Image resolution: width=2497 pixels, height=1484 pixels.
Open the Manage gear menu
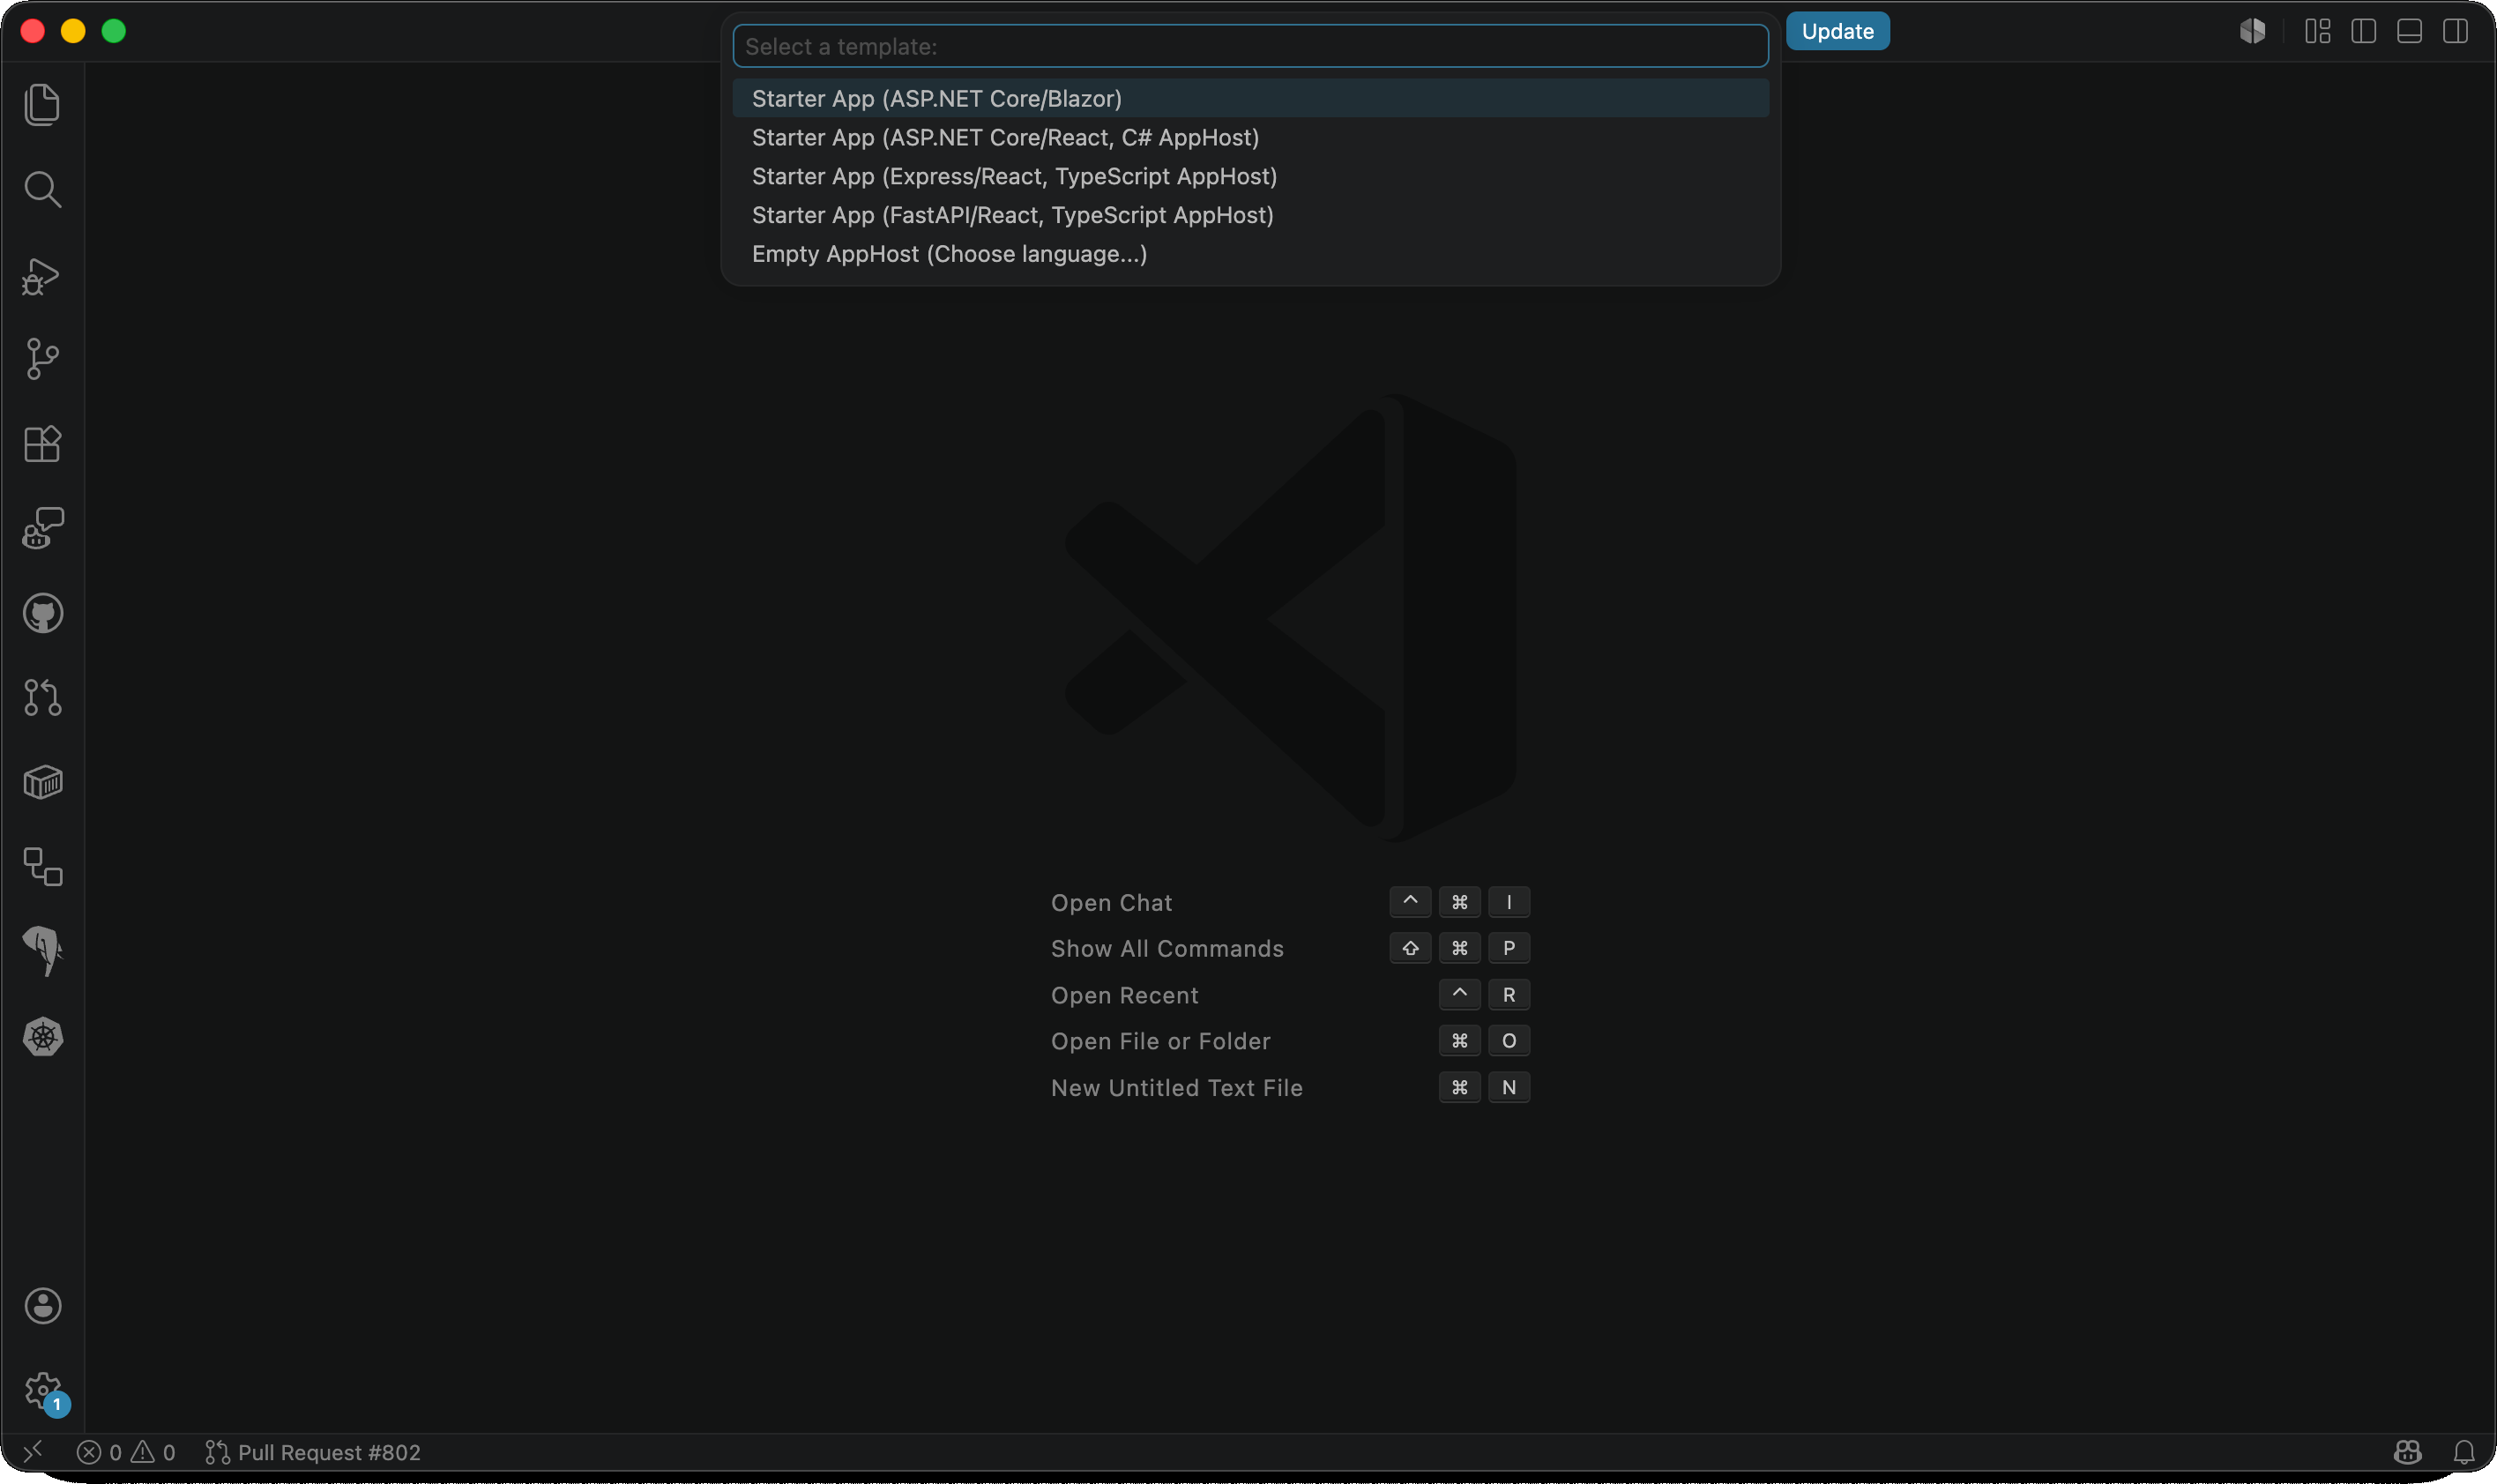coord(42,1390)
